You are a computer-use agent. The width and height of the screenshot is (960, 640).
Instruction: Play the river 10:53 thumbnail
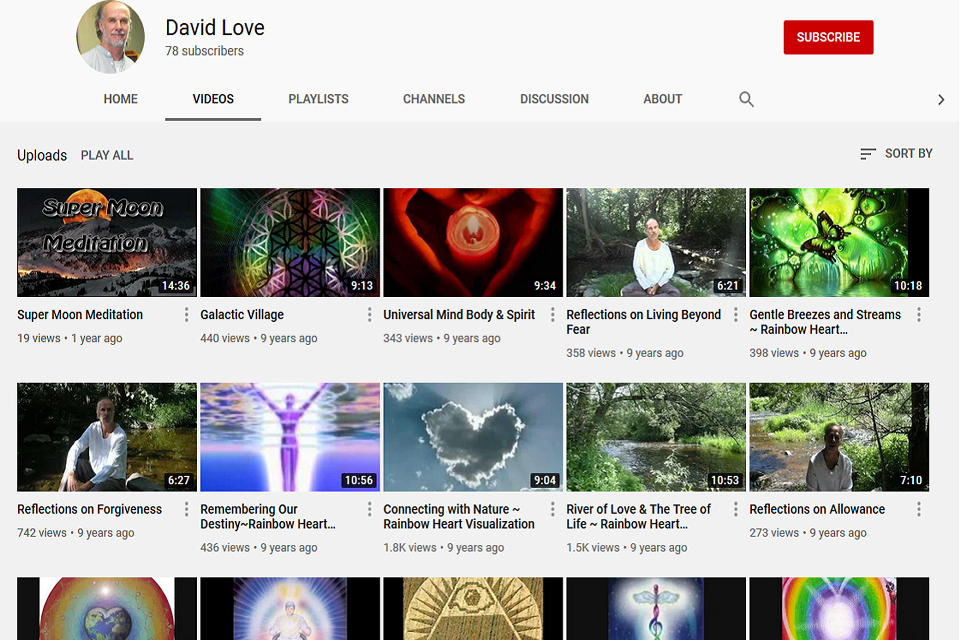click(x=656, y=437)
